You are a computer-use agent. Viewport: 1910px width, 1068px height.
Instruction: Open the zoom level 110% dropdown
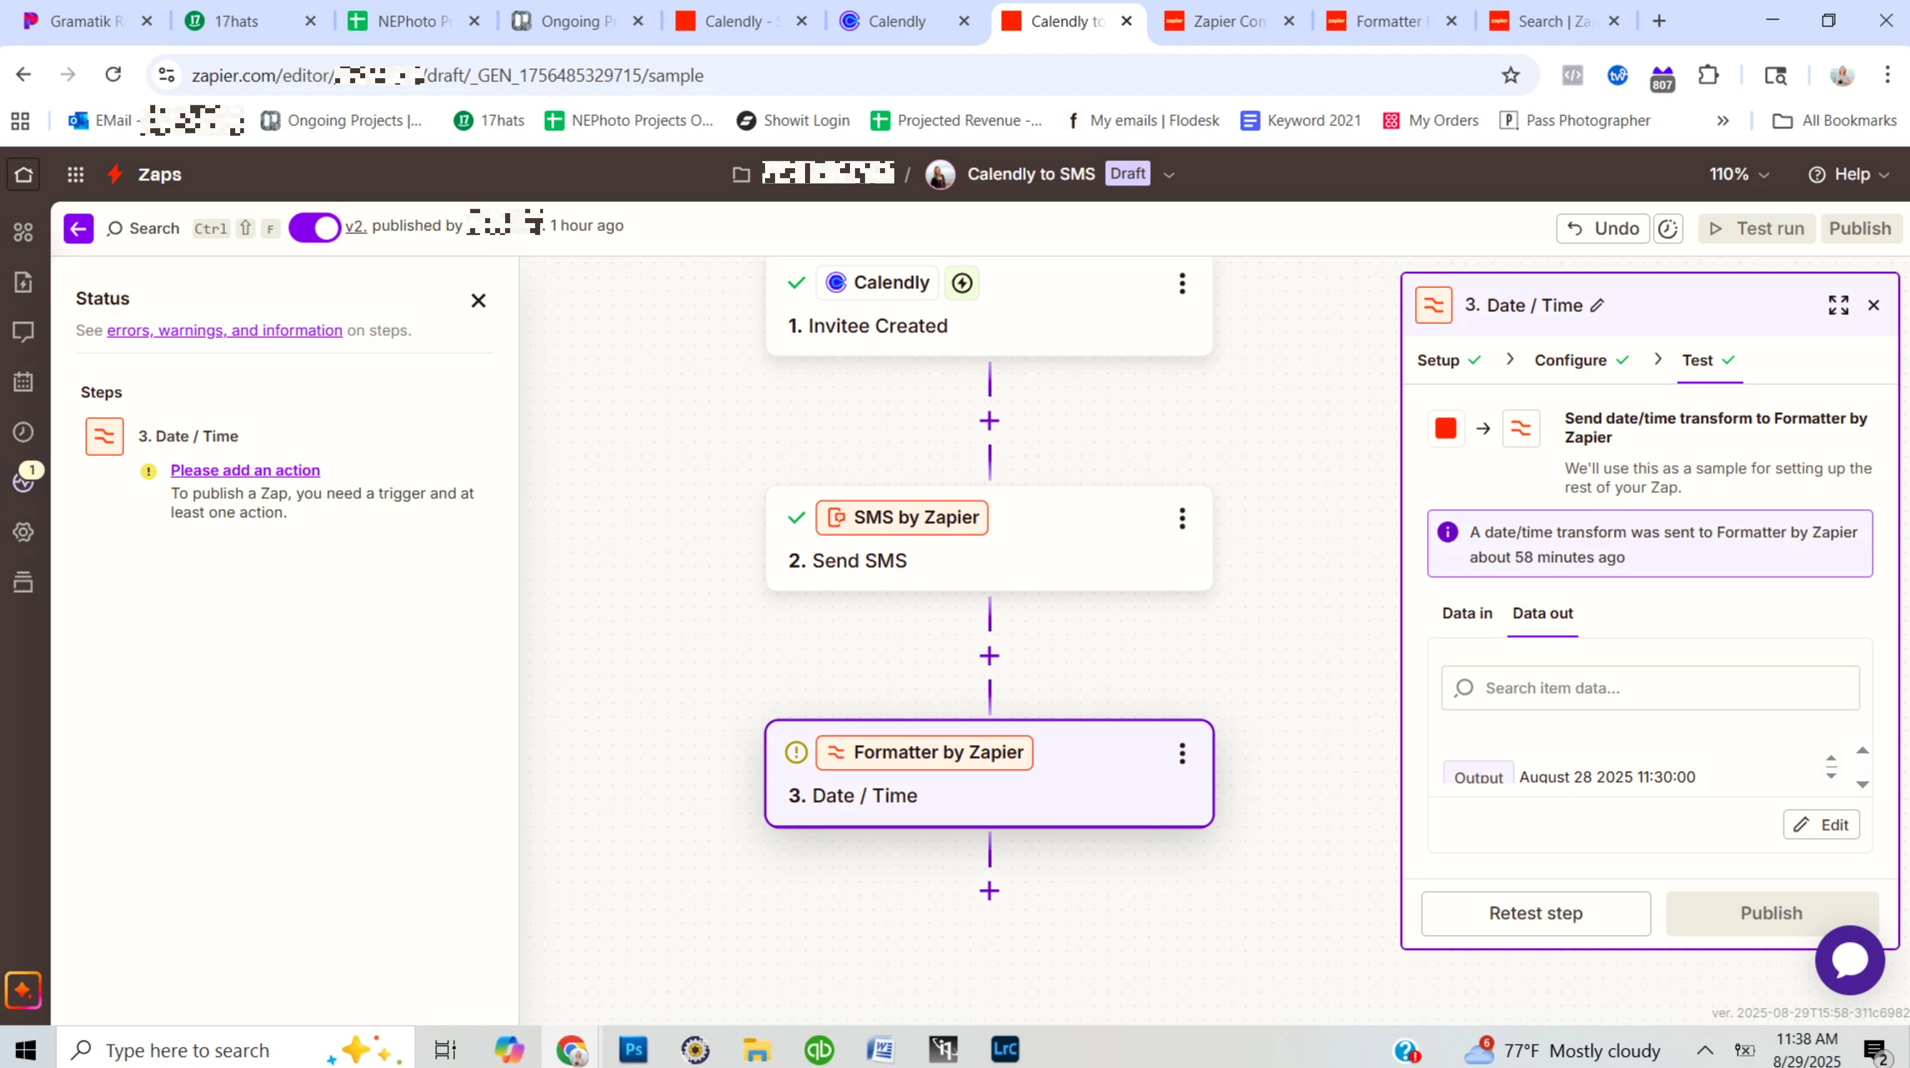pyautogui.click(x=1739, y=174)
